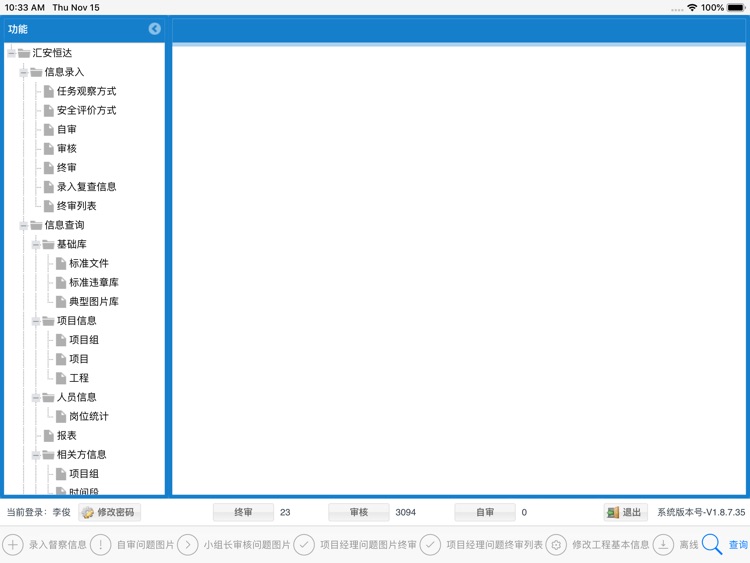Click the 标准文件 document icon
Image resolution: width=750 pixels, height=563 pixels.
click(61, 264)
